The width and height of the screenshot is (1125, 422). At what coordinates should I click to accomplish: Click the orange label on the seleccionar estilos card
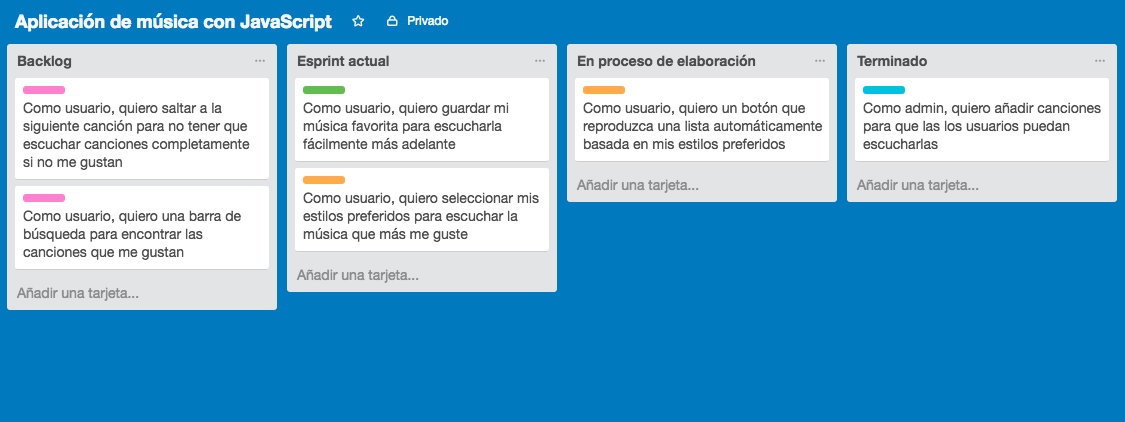[324, 180]
